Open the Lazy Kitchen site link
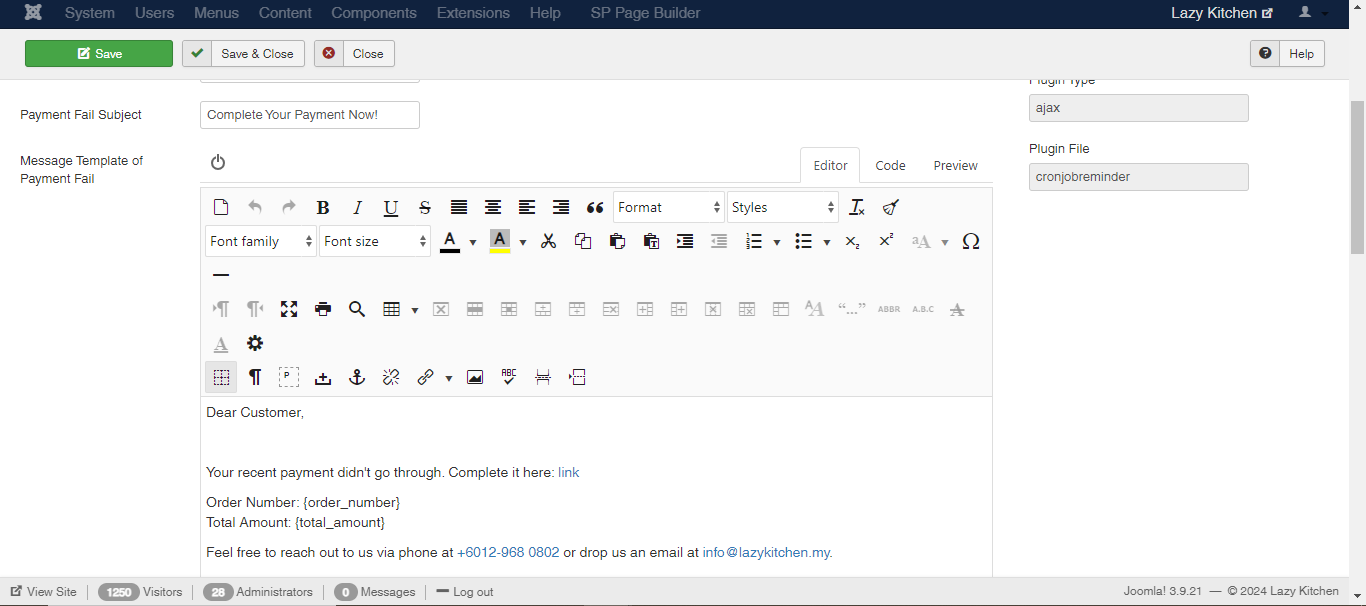The height and width of the screenshot is (606, 1366). (x=1222, y=13)
